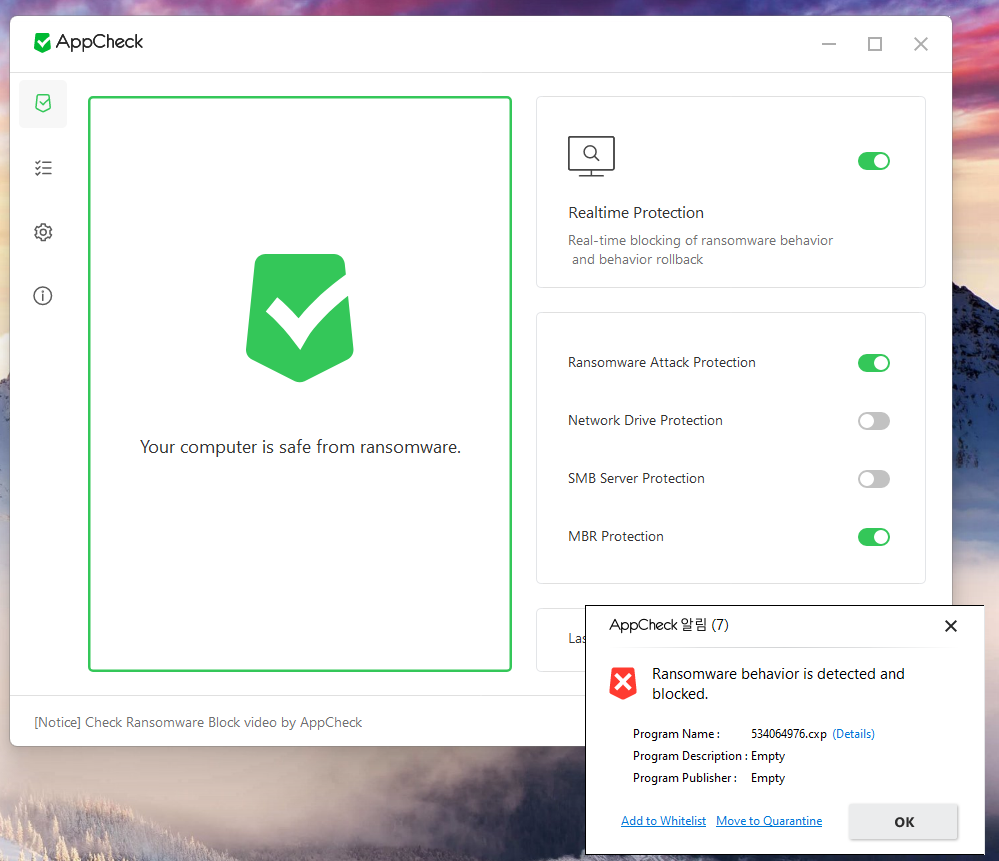
Task: Click 'Ransomware behavior is detected and blocked.' message
Action: [778, 683]
